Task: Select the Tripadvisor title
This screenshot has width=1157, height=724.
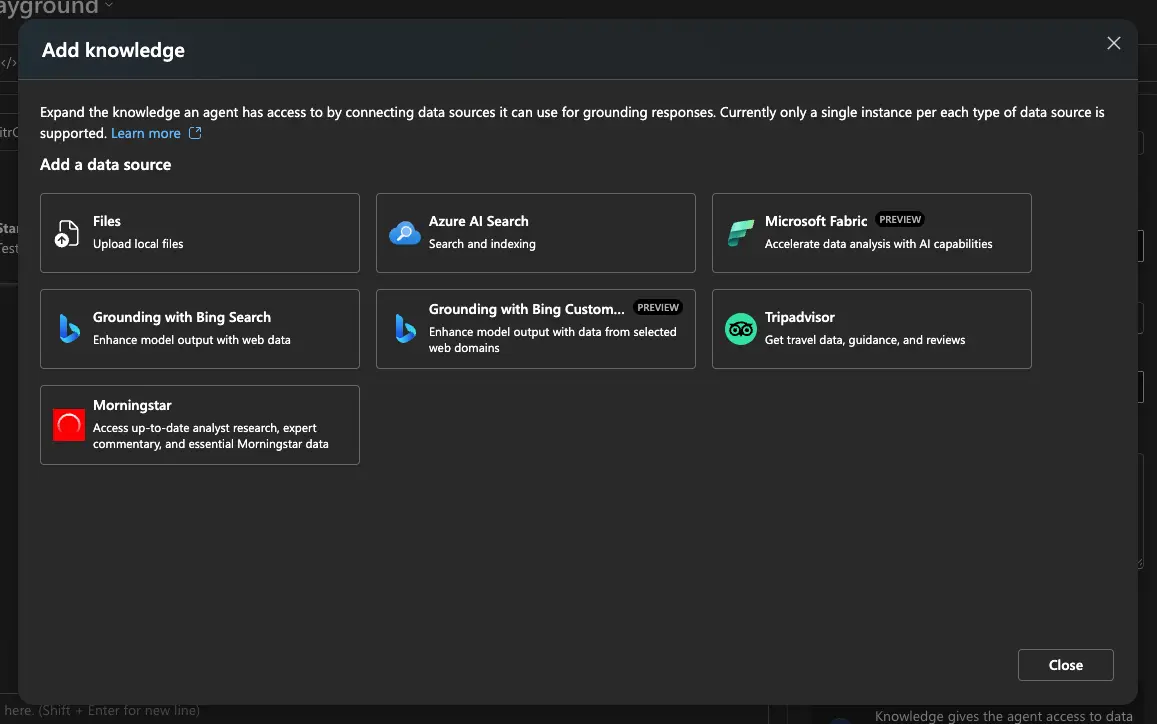Action: pyautogui.click(x=799, y=317)
